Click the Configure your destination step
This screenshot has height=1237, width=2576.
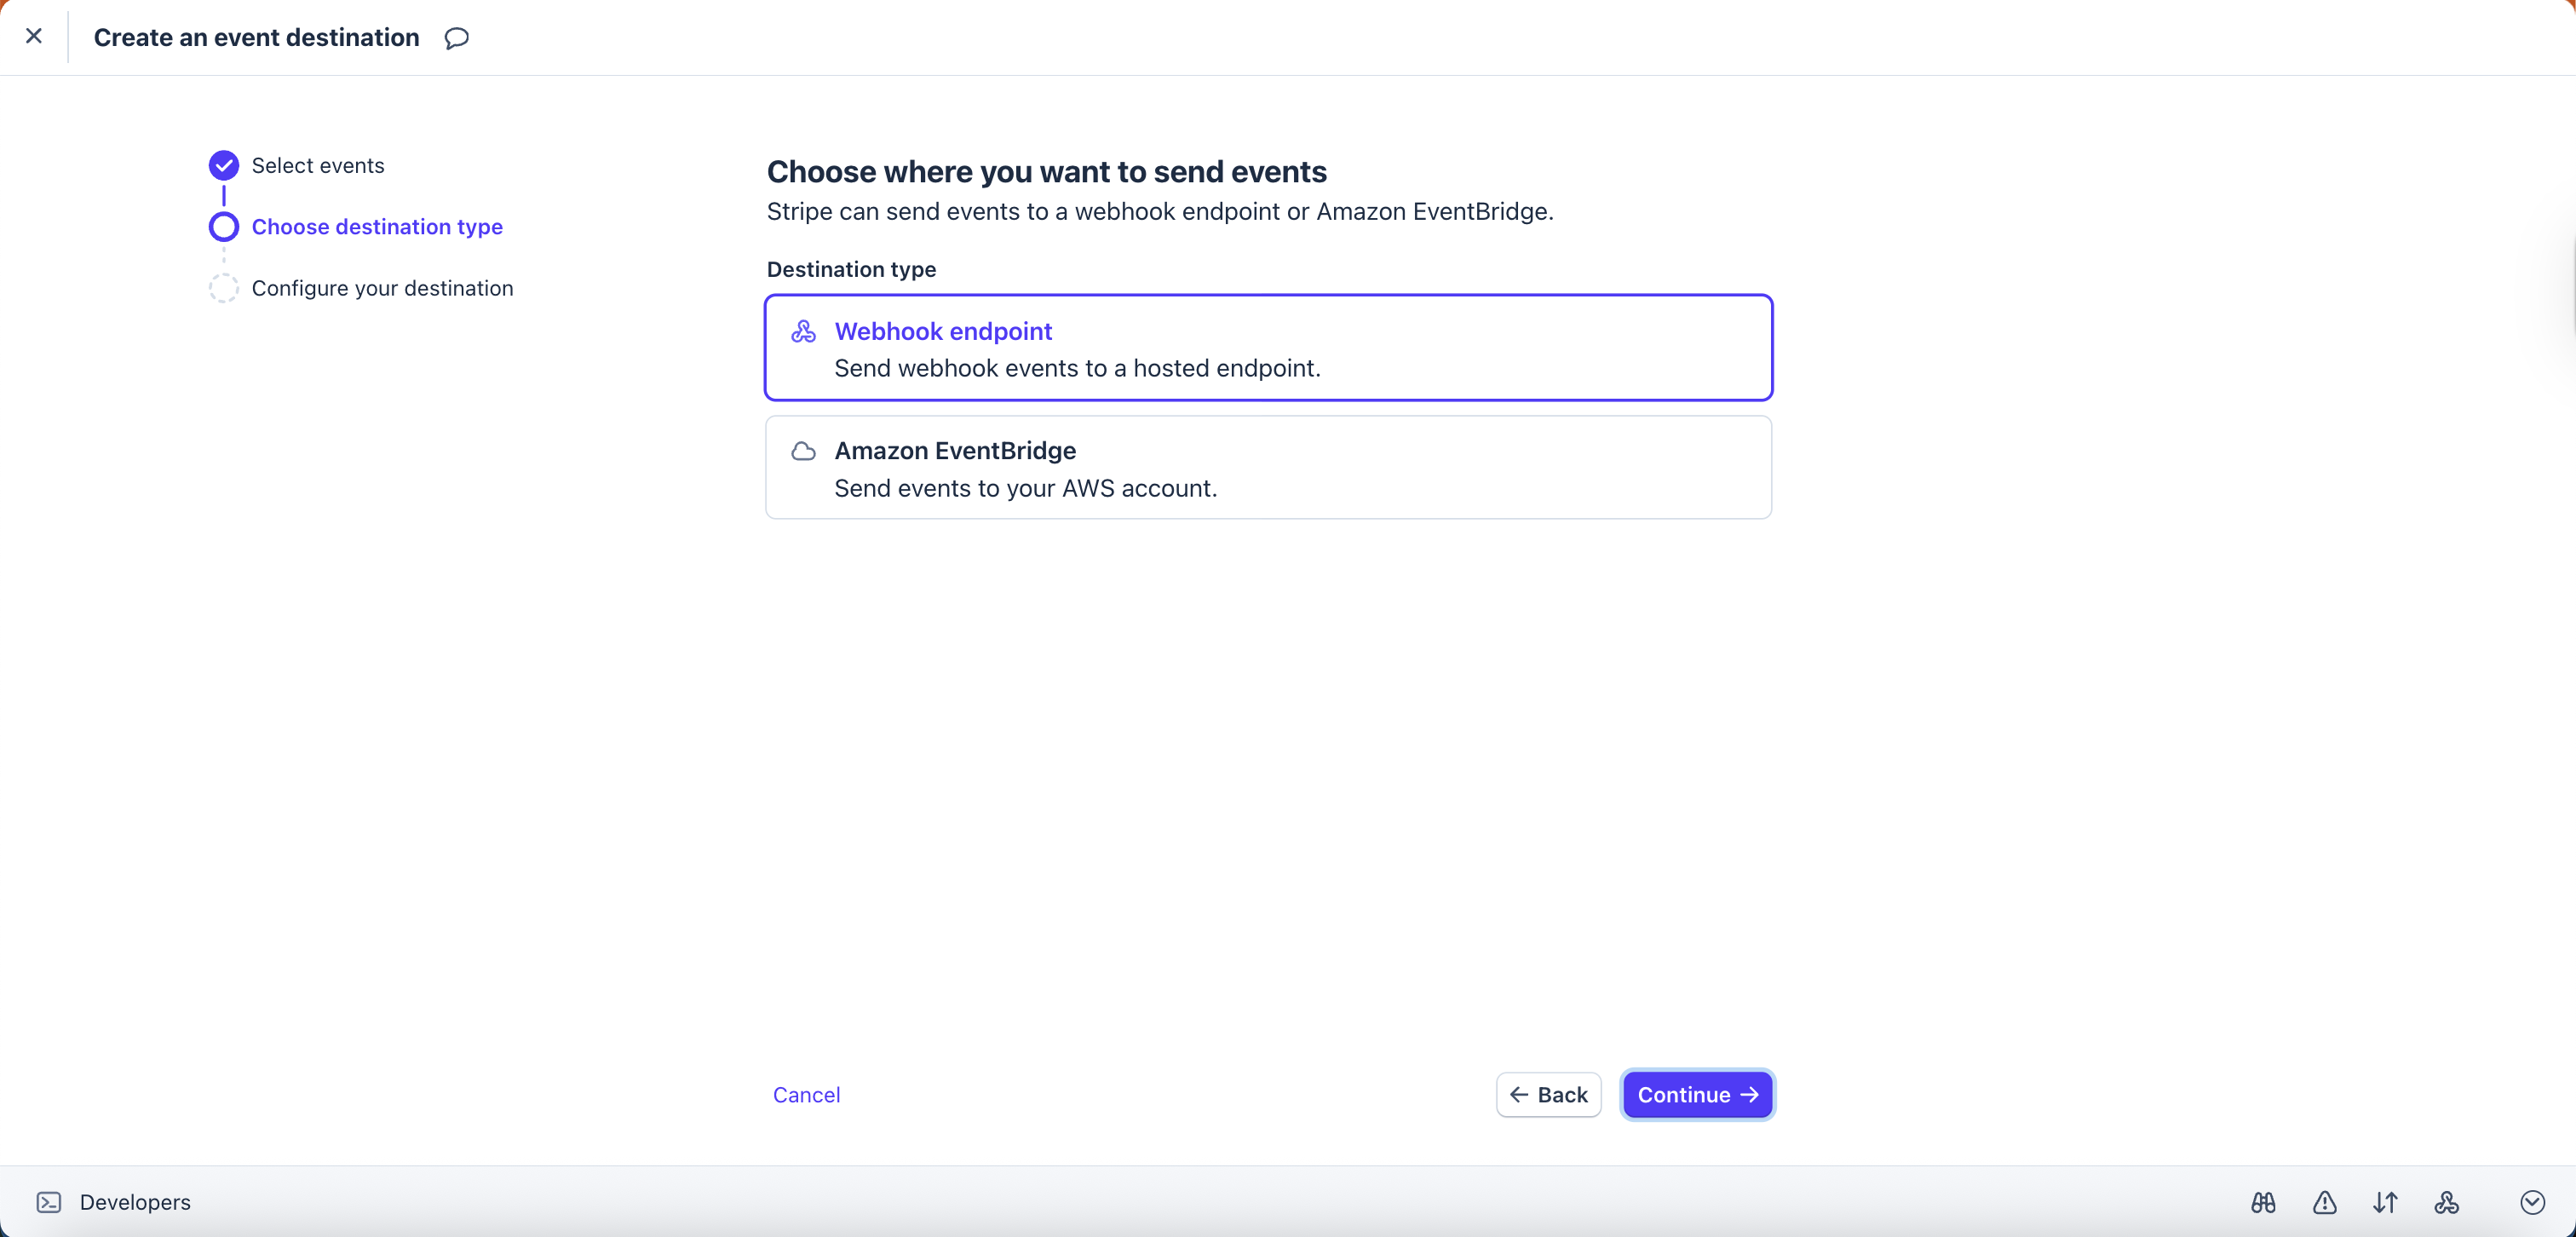coord(382,288)
